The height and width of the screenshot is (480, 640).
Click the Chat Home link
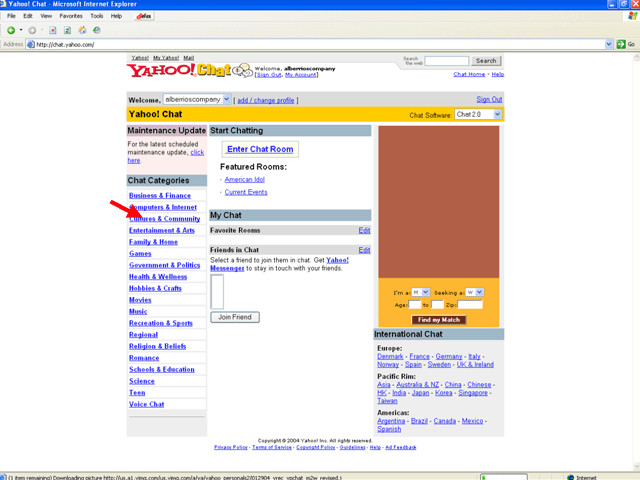click(469, 74)
